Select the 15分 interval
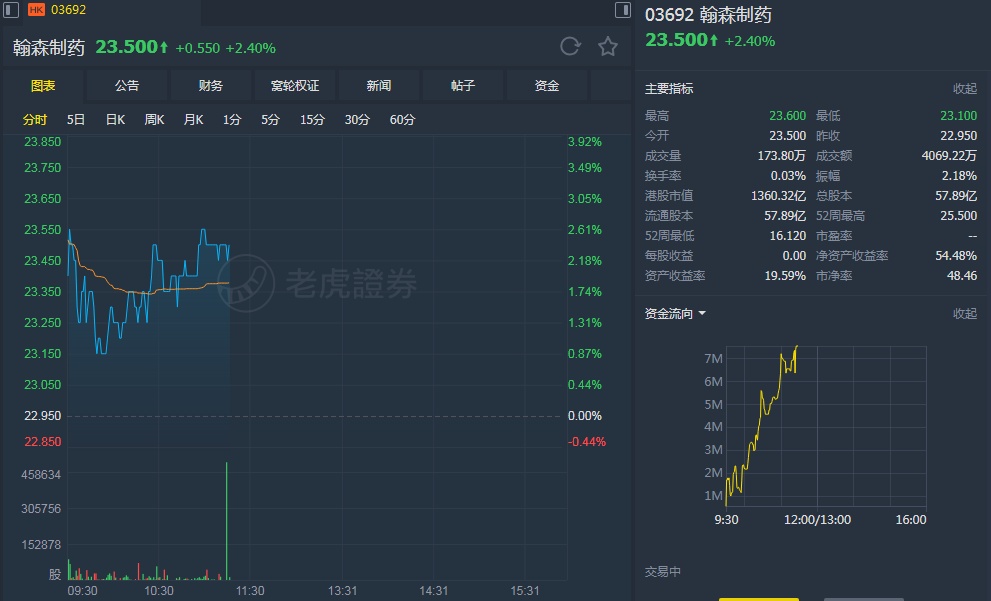 [x=312, y=119]
